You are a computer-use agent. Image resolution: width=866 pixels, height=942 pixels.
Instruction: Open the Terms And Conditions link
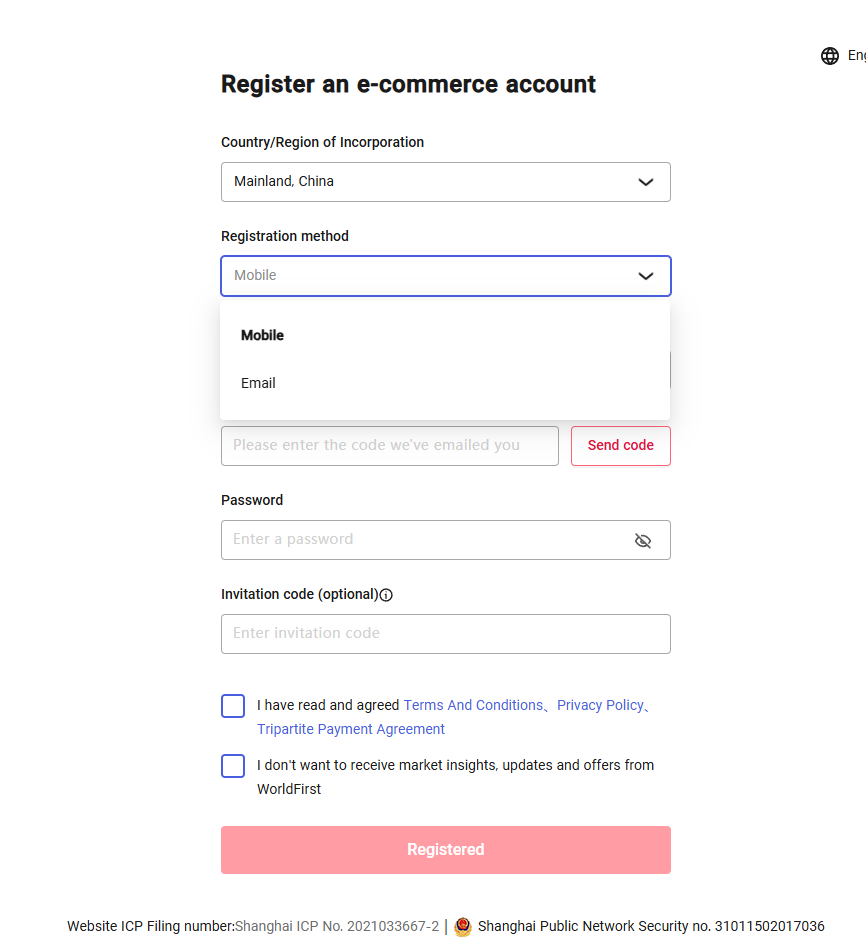(473, 704)
